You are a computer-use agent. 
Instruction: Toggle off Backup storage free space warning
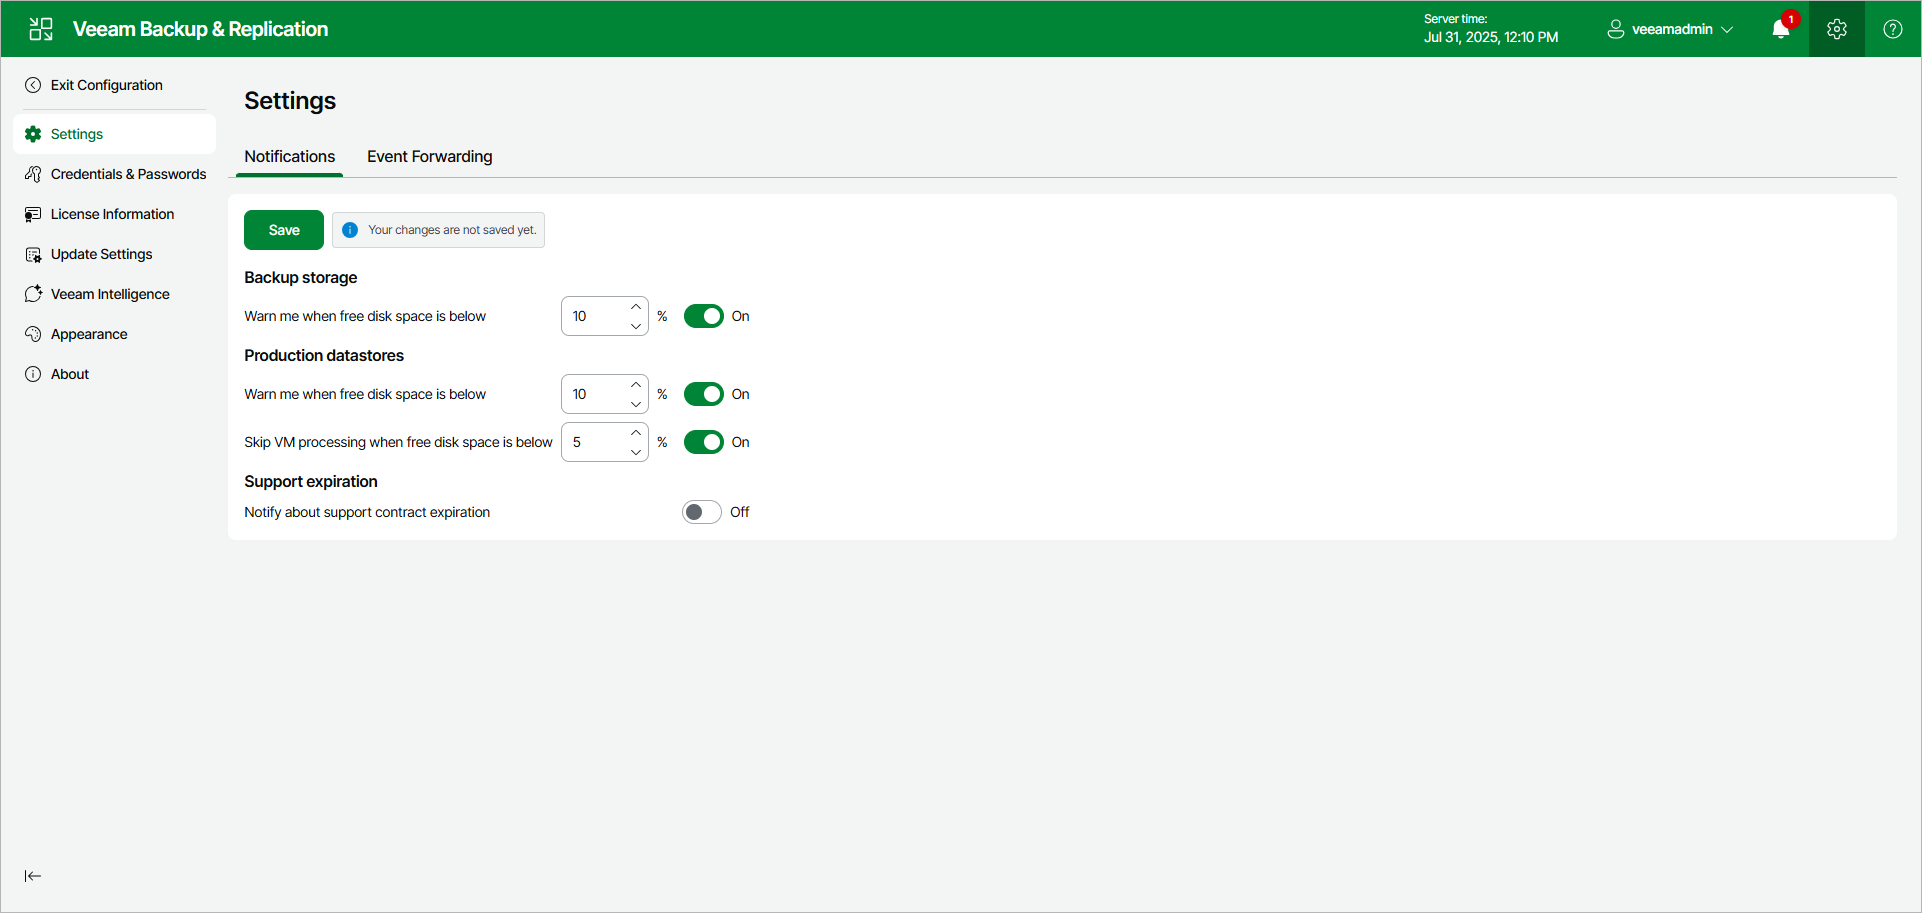703,316
